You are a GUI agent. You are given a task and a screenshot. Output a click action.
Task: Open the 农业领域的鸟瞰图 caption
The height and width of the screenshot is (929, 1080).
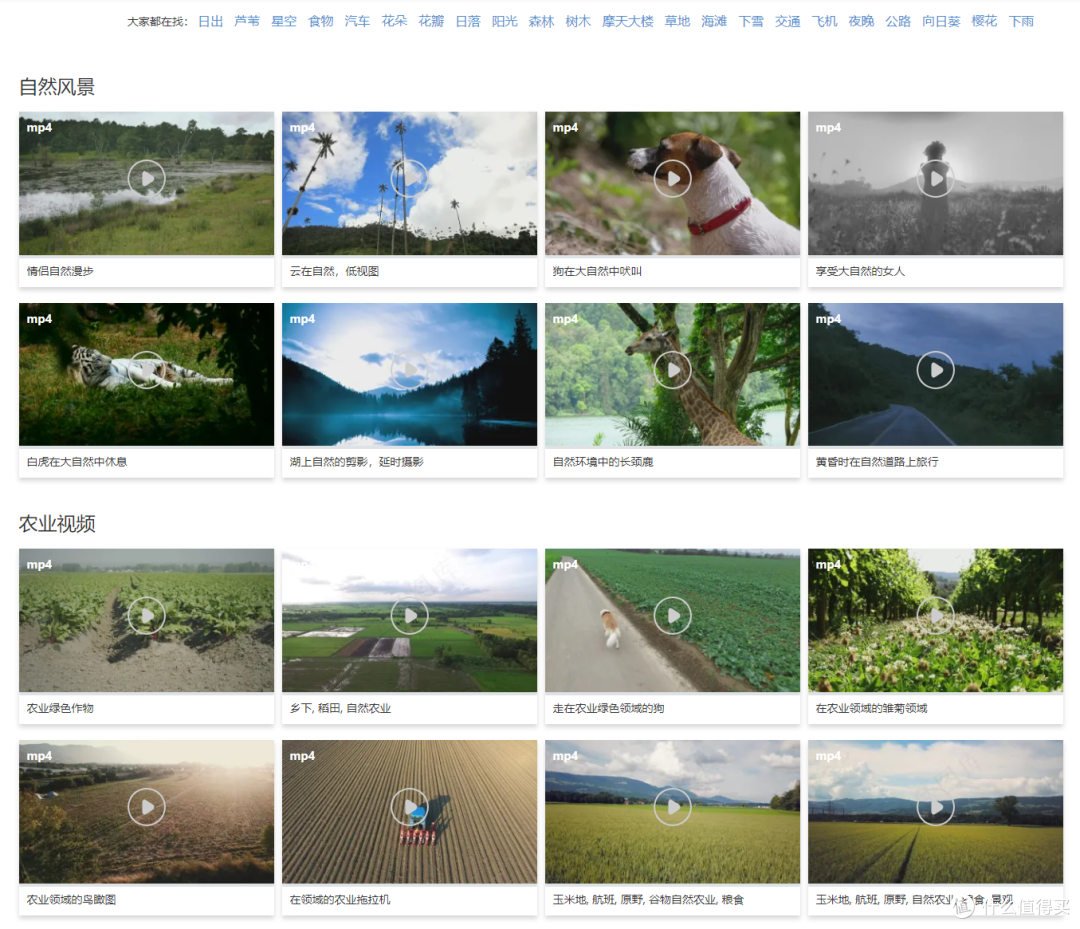[x=71, y=900]
